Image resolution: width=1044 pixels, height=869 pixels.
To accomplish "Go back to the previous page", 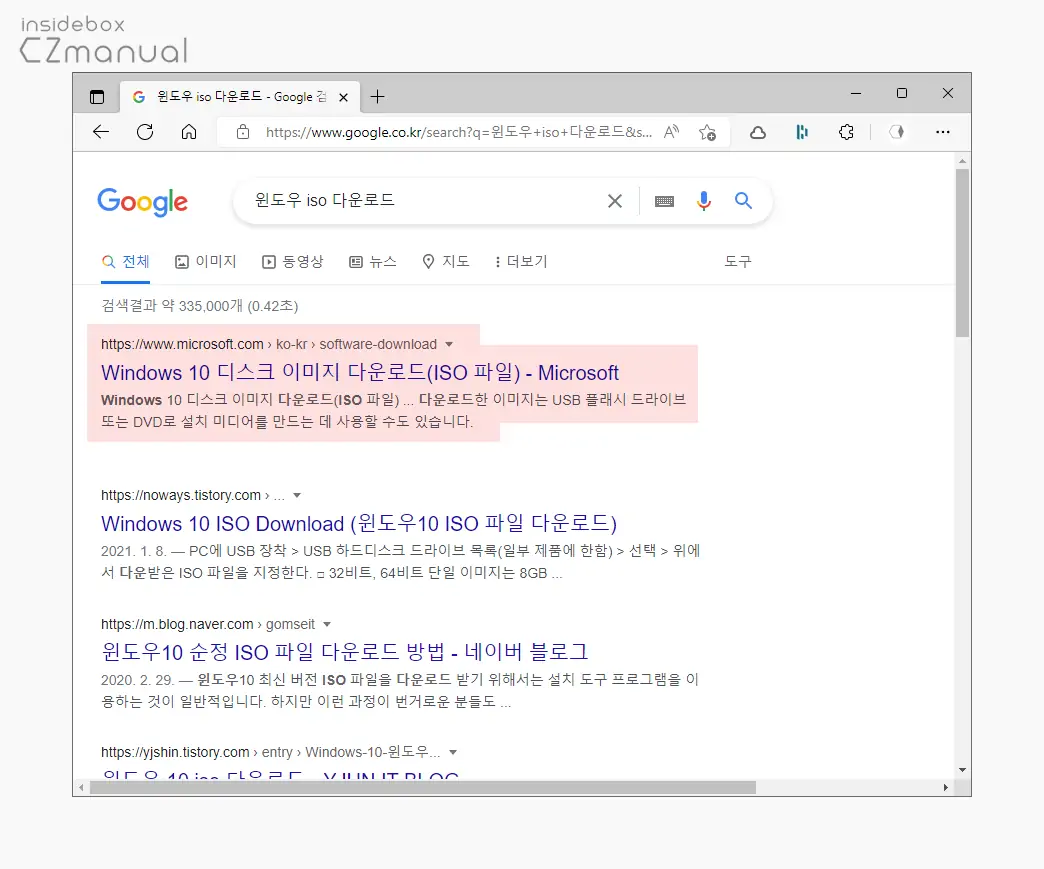I will 101,132.
